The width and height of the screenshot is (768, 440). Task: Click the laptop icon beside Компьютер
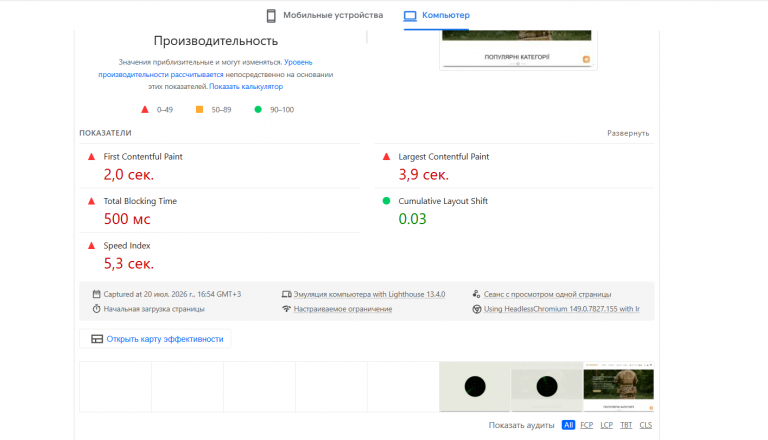[410, 16]
